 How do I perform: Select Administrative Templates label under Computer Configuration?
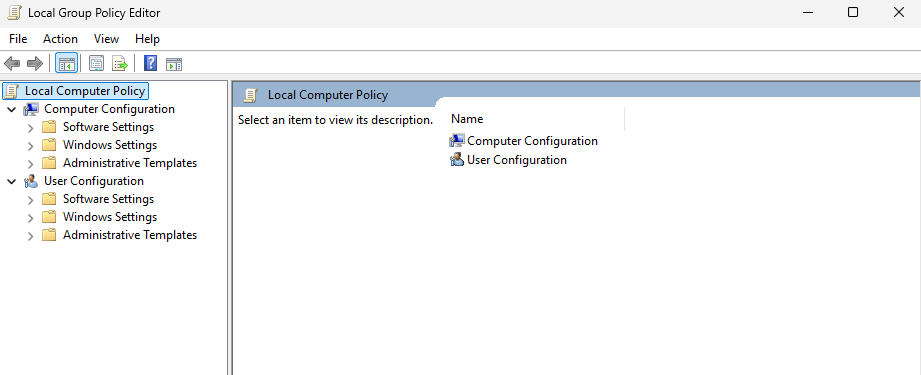point(130,163)
